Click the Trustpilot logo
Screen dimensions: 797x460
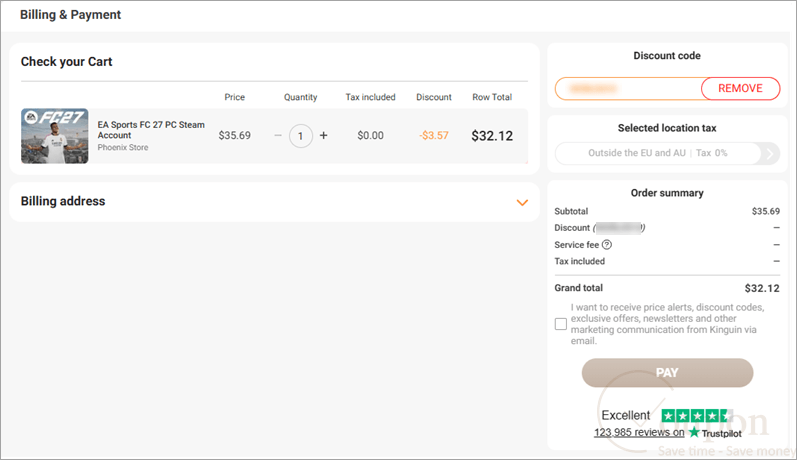point(715,433)
